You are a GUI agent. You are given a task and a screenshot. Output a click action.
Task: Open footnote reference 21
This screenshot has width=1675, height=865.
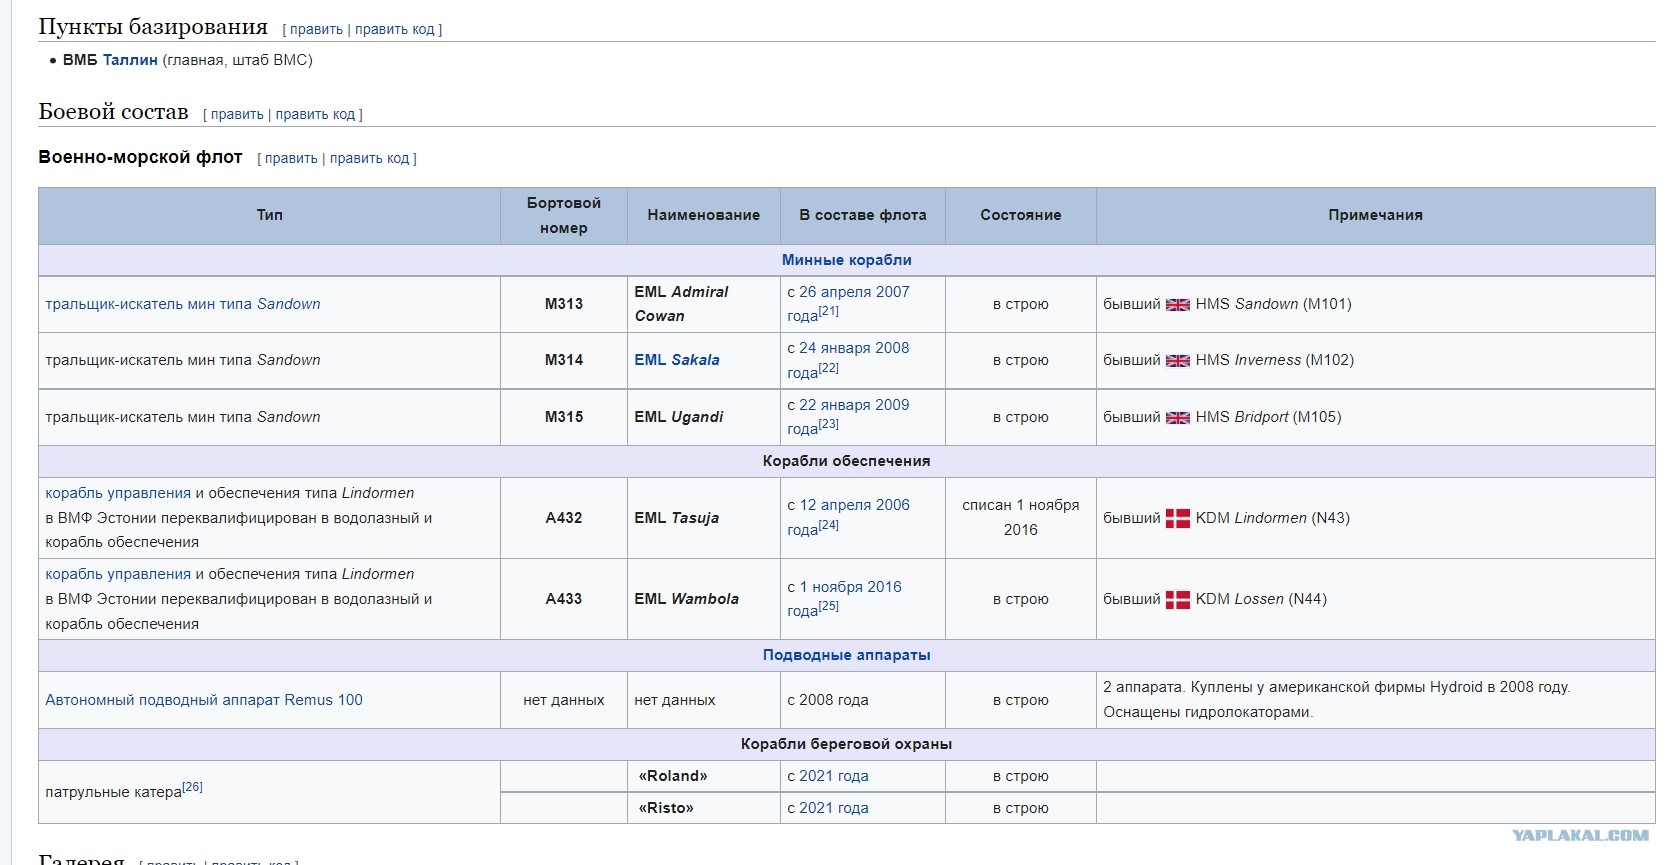point(829,312)
